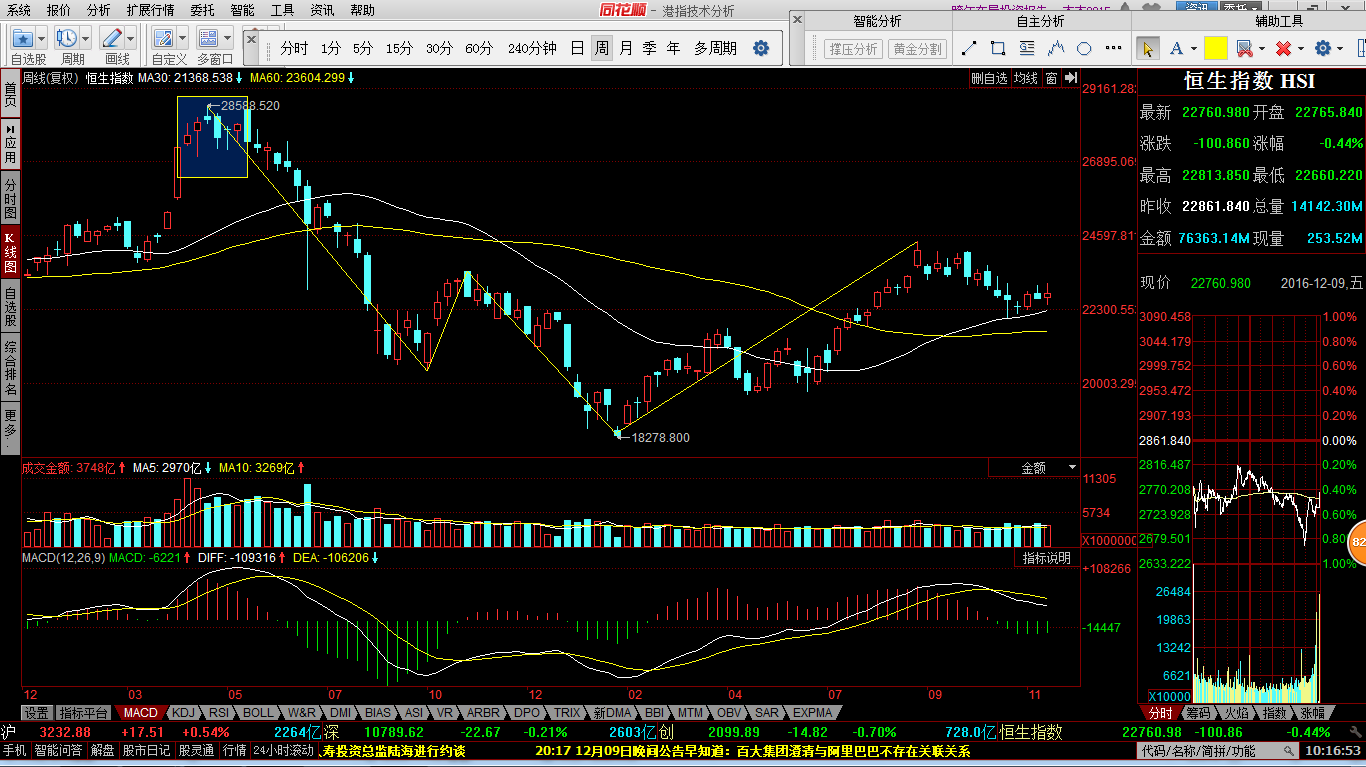
Task: Open the 报价 menu
Action: pyautogui.click(x=59, y=10)
